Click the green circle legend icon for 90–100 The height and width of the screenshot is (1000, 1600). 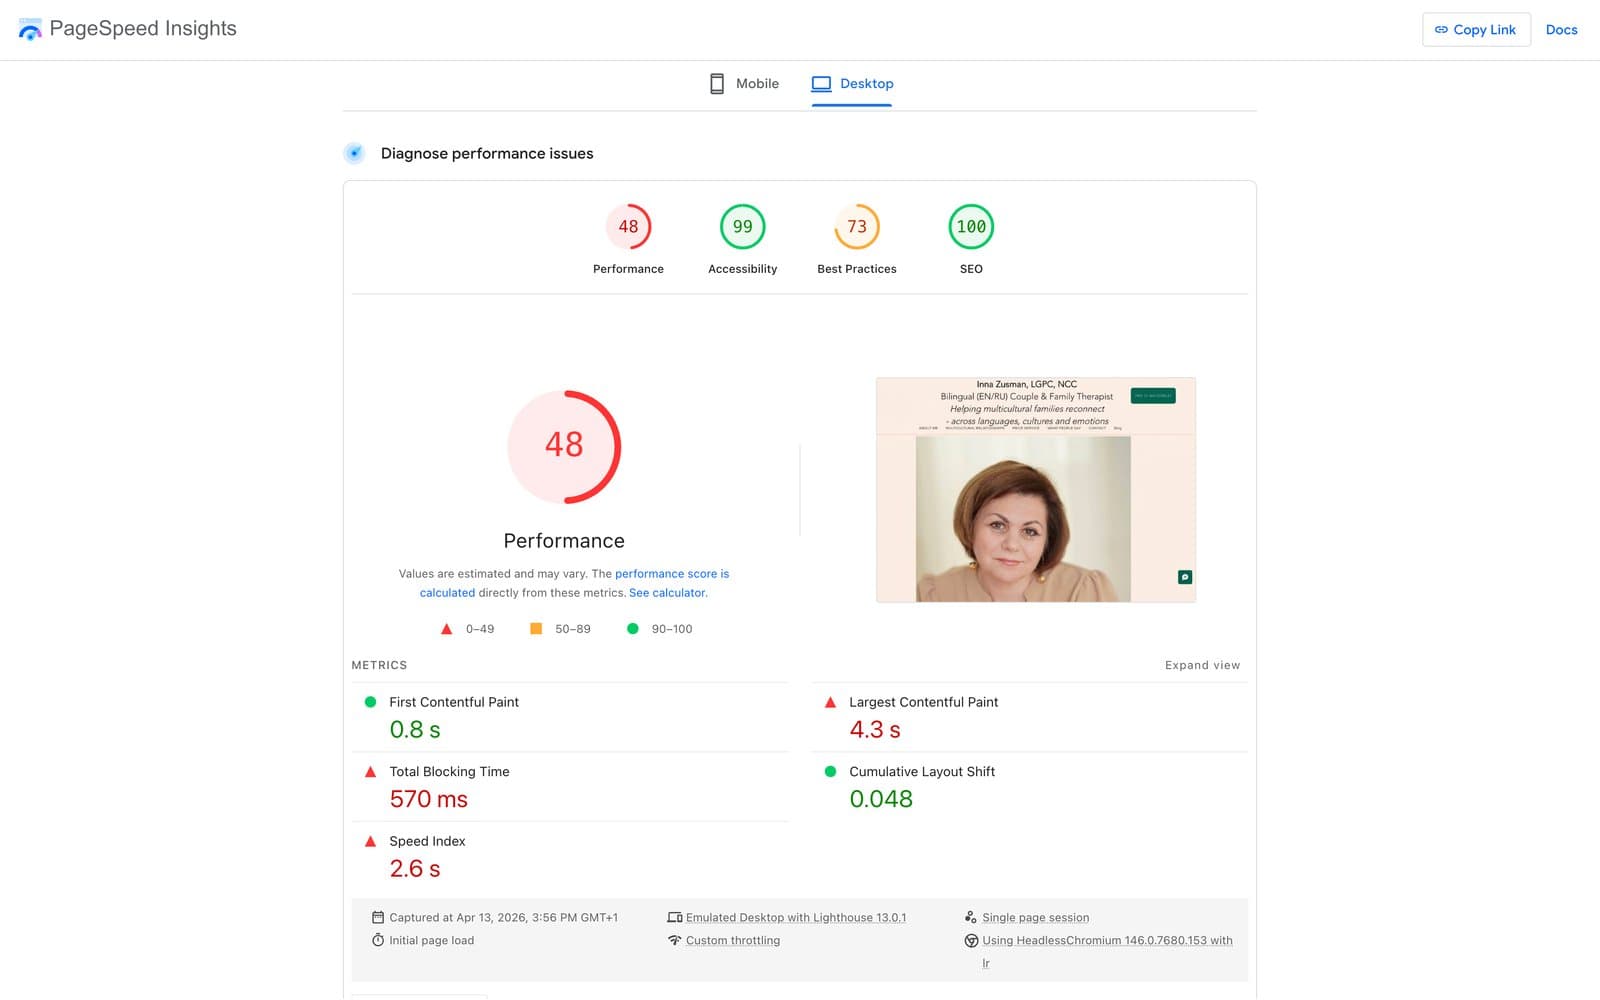click(x=632, y=629)
